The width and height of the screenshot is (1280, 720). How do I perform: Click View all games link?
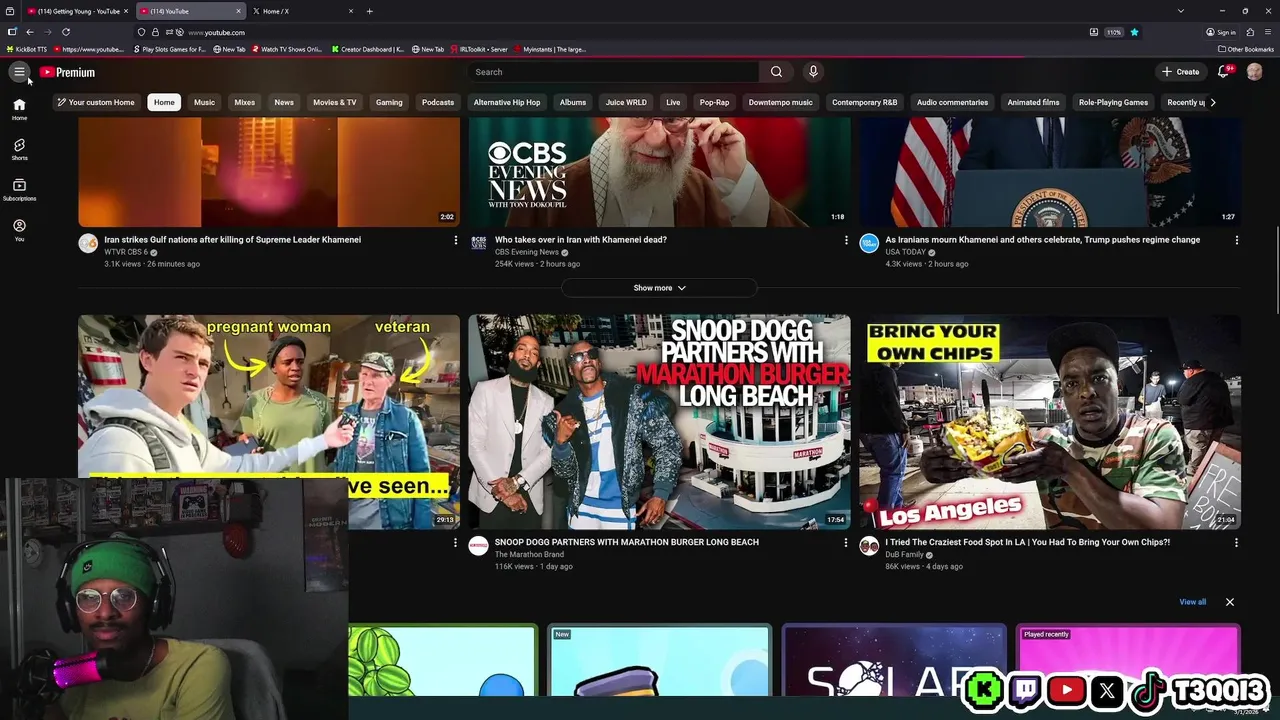pos(1192,602)
